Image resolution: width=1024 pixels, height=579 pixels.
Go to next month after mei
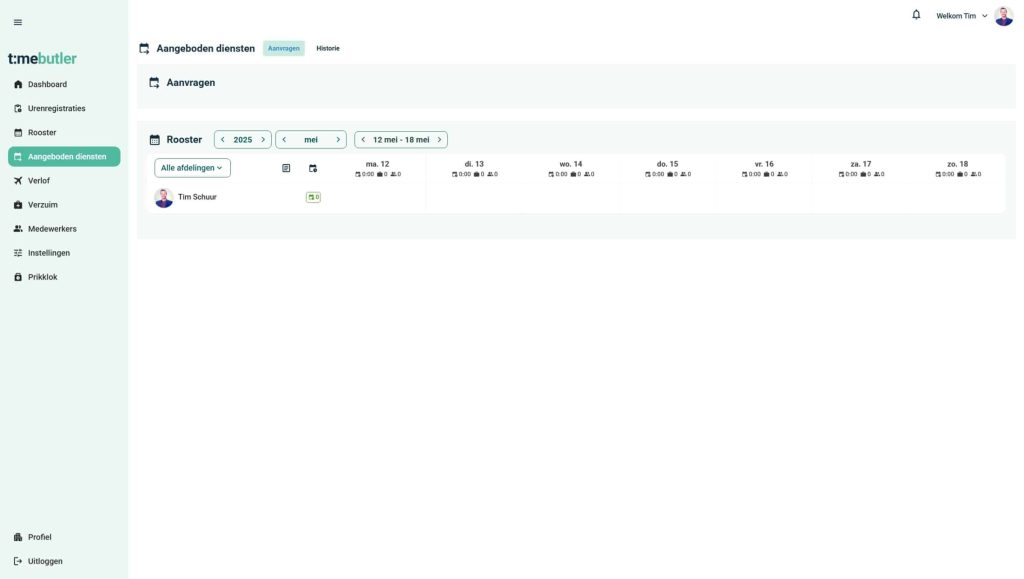pos(338,140)
